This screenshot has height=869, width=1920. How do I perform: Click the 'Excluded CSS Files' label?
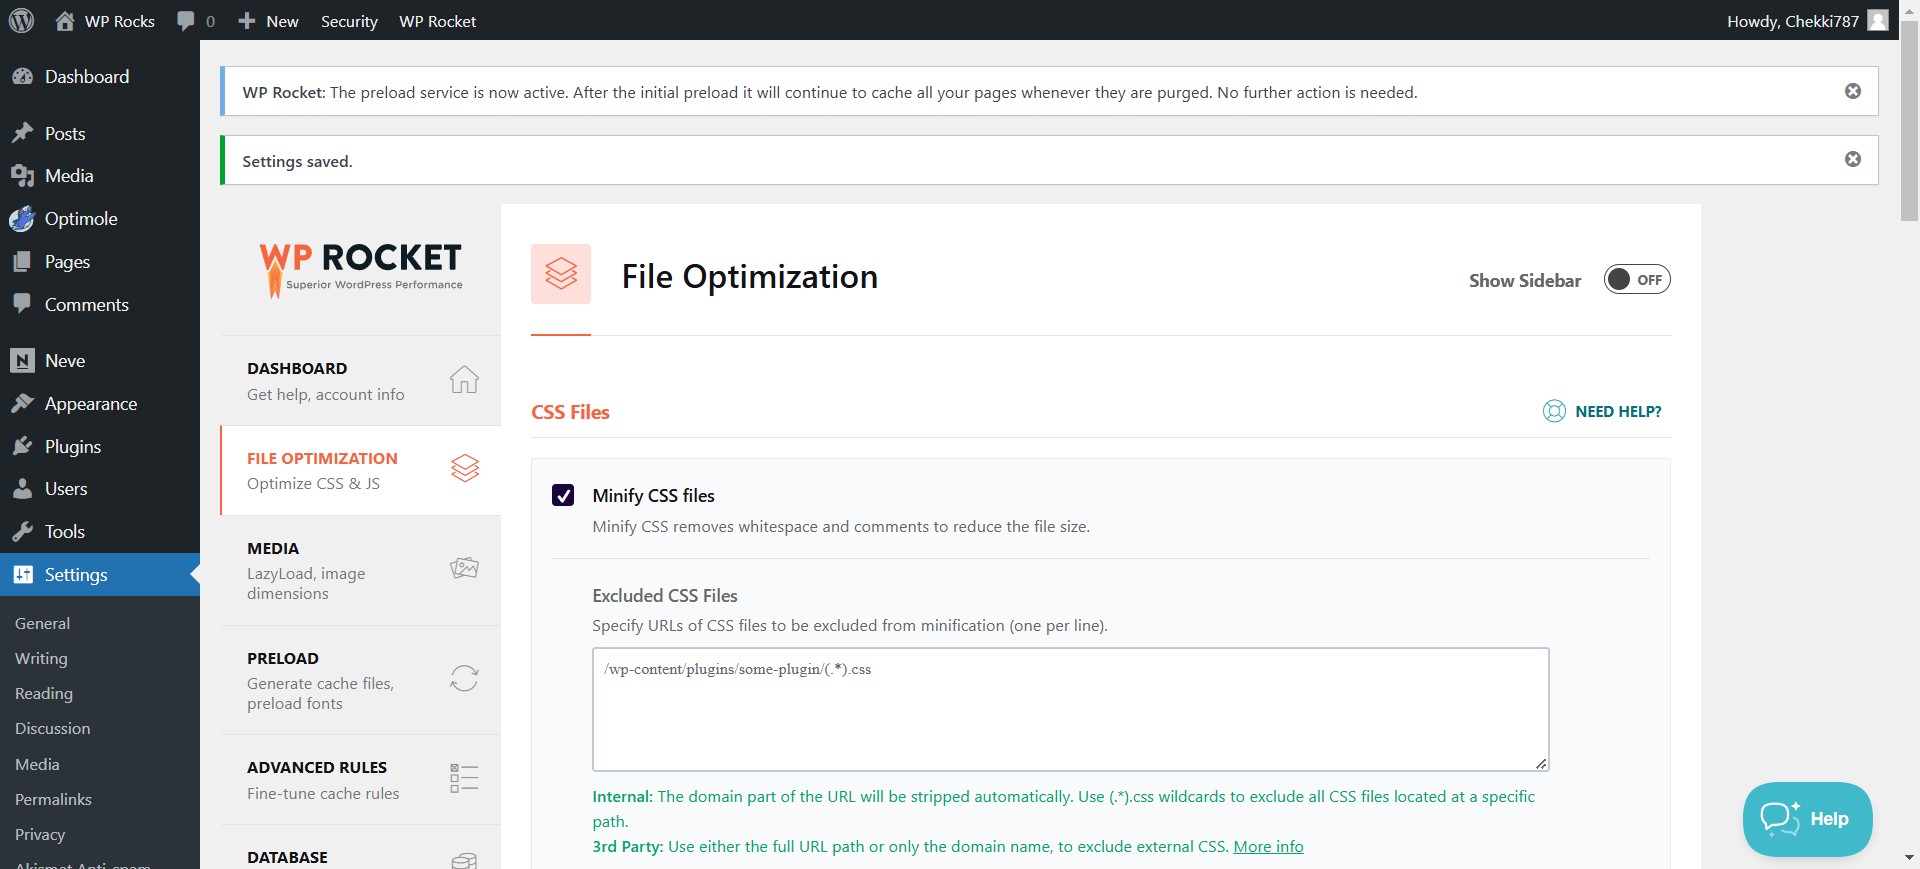[665, 596]
